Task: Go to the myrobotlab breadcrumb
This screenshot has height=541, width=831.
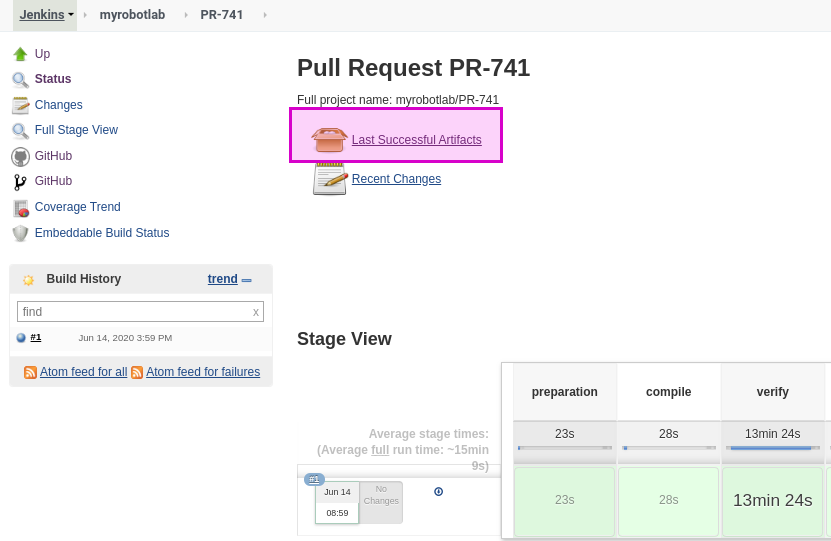Action: pyautogui.click(x=132, y=15)
